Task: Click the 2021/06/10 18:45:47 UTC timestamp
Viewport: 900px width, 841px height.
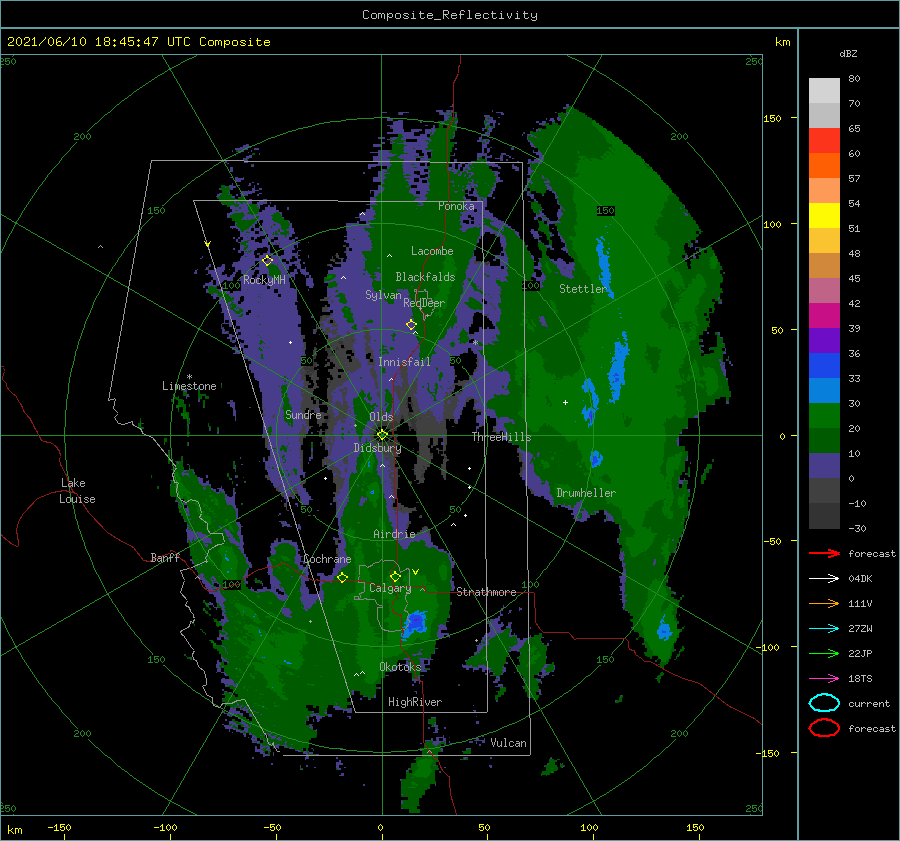Action: [x=100, y=42]
